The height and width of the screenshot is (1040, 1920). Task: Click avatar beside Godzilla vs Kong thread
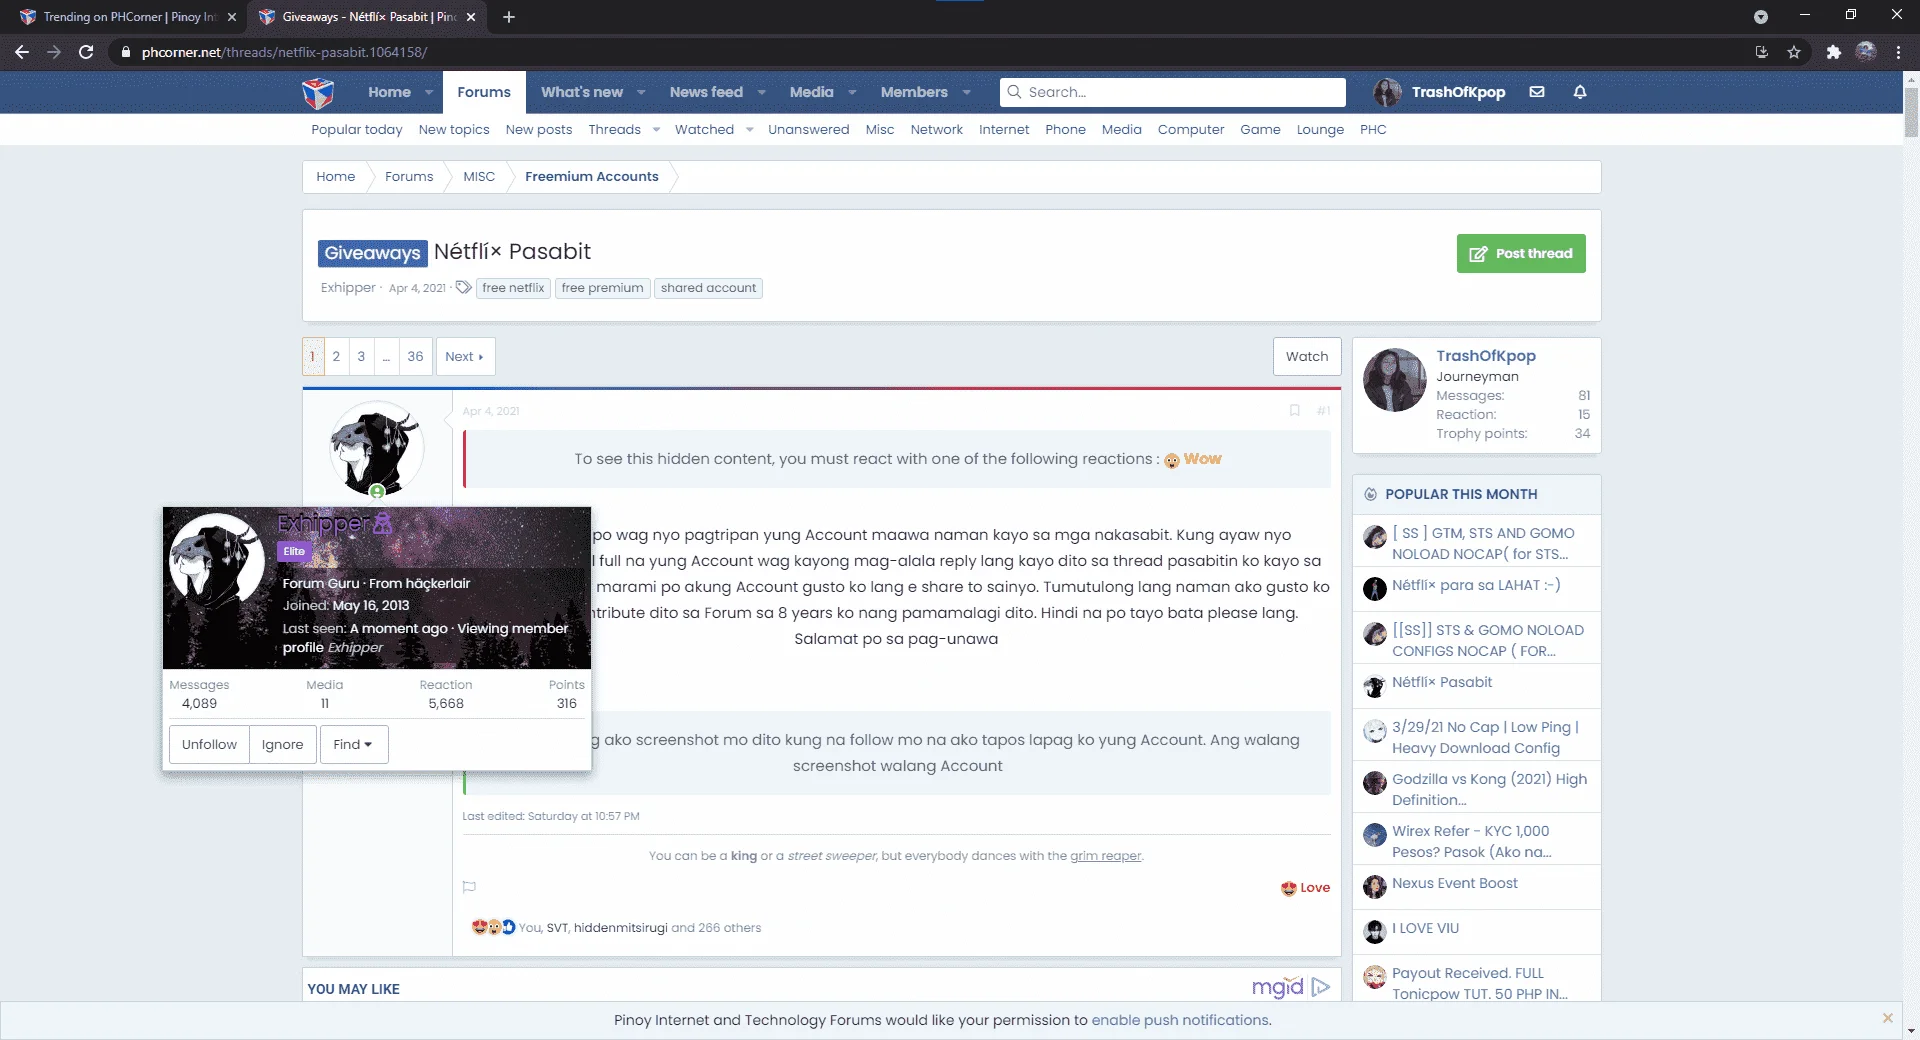[1375, 783]
